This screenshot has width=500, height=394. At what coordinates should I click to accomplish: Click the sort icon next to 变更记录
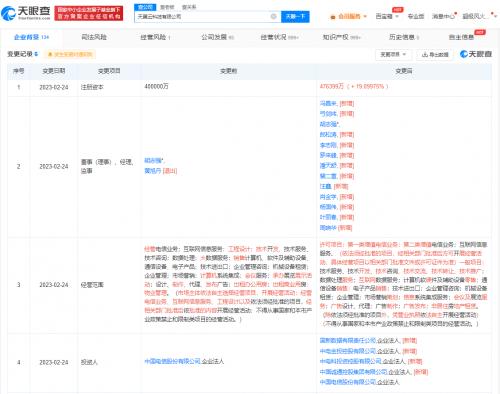36,54
